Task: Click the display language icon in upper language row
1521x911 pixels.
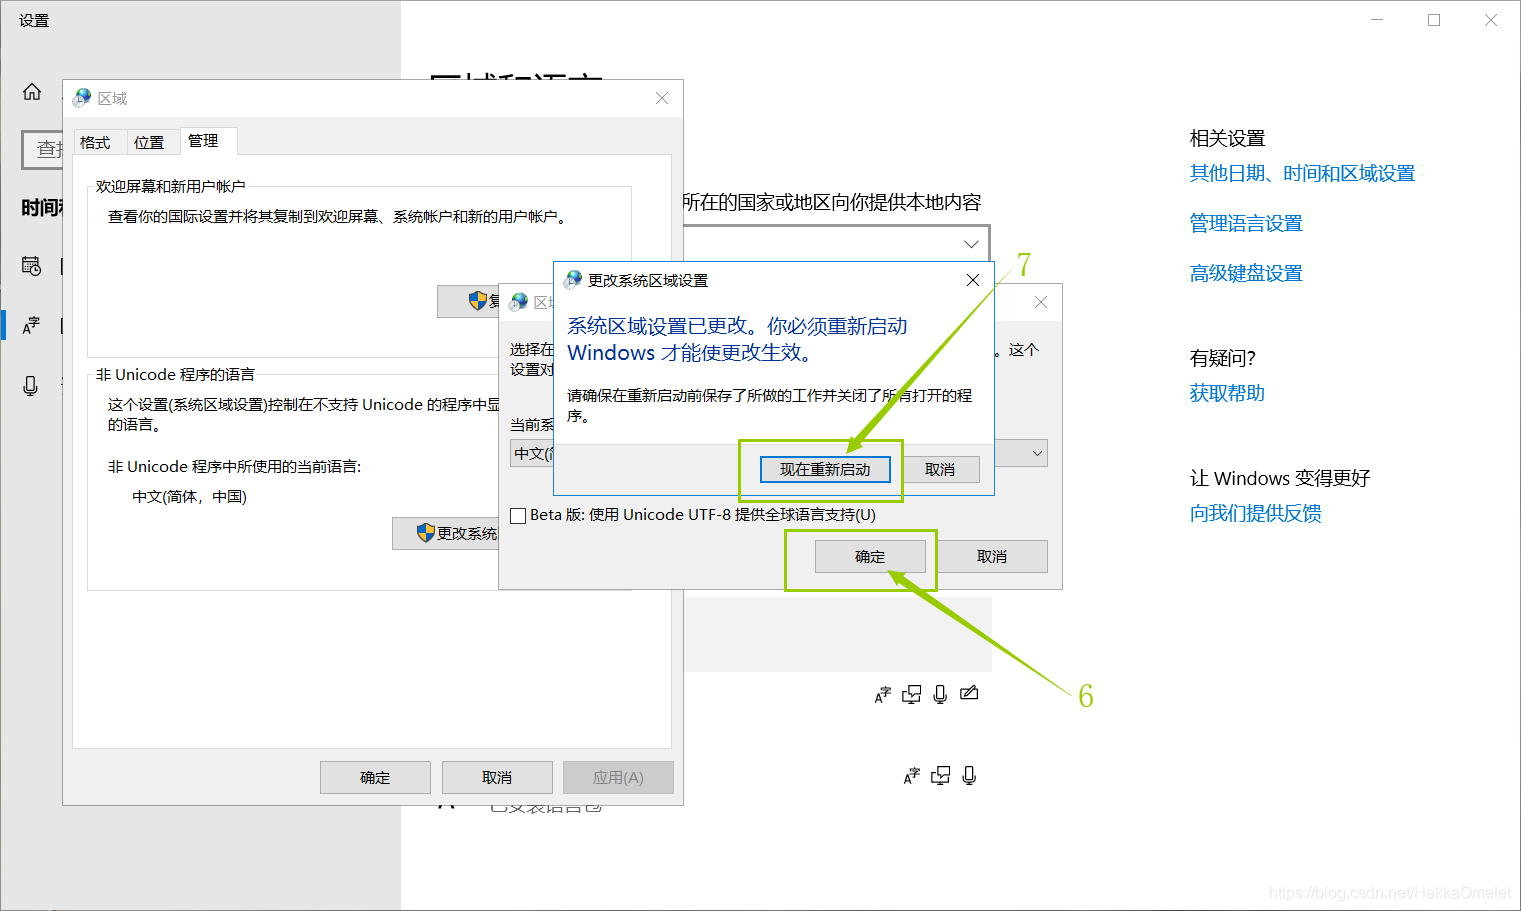Action: (x=883, y=694)
